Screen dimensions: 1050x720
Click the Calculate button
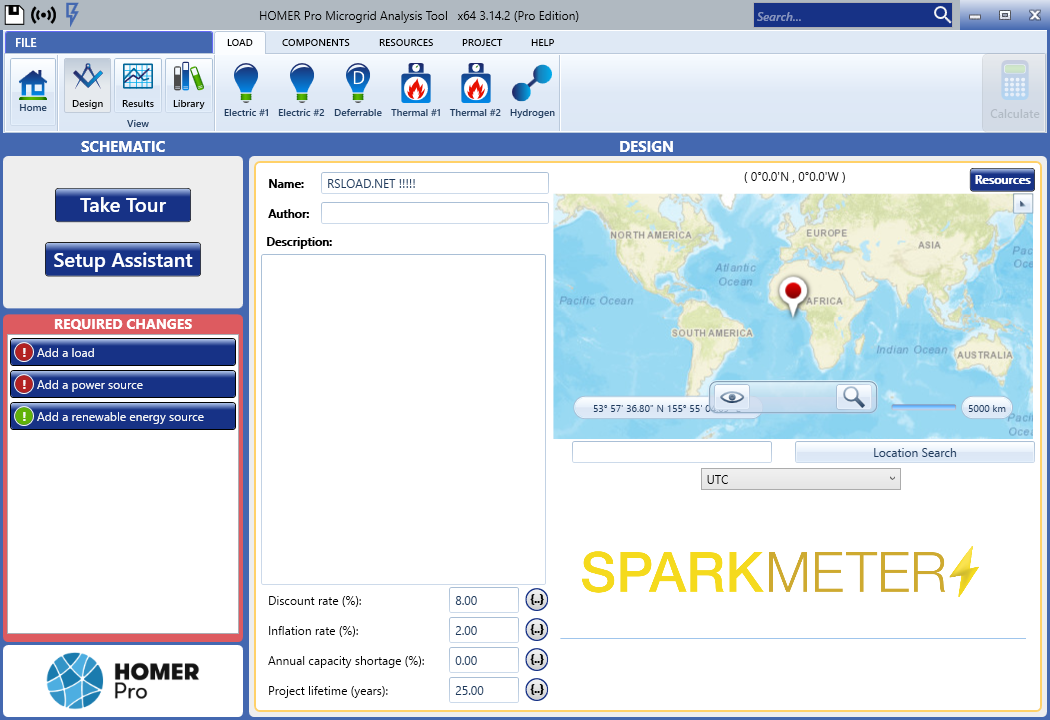1015,92
